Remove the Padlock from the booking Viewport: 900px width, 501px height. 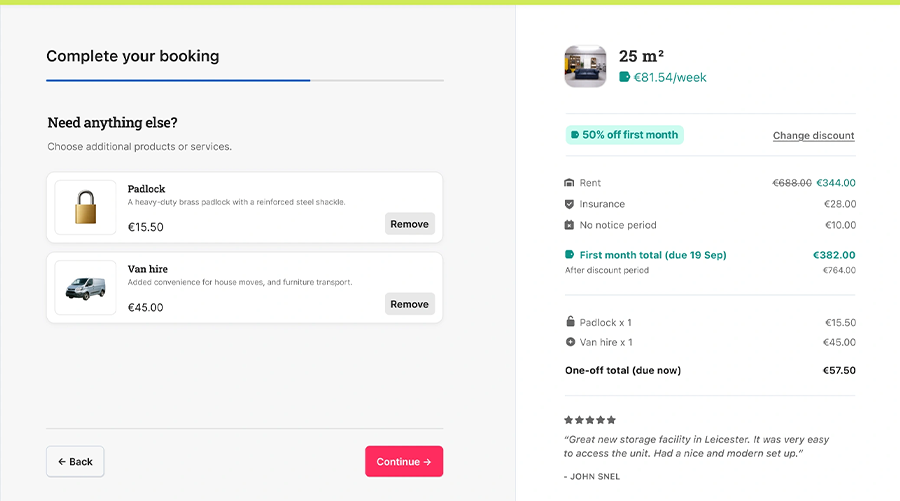point(409,224)
